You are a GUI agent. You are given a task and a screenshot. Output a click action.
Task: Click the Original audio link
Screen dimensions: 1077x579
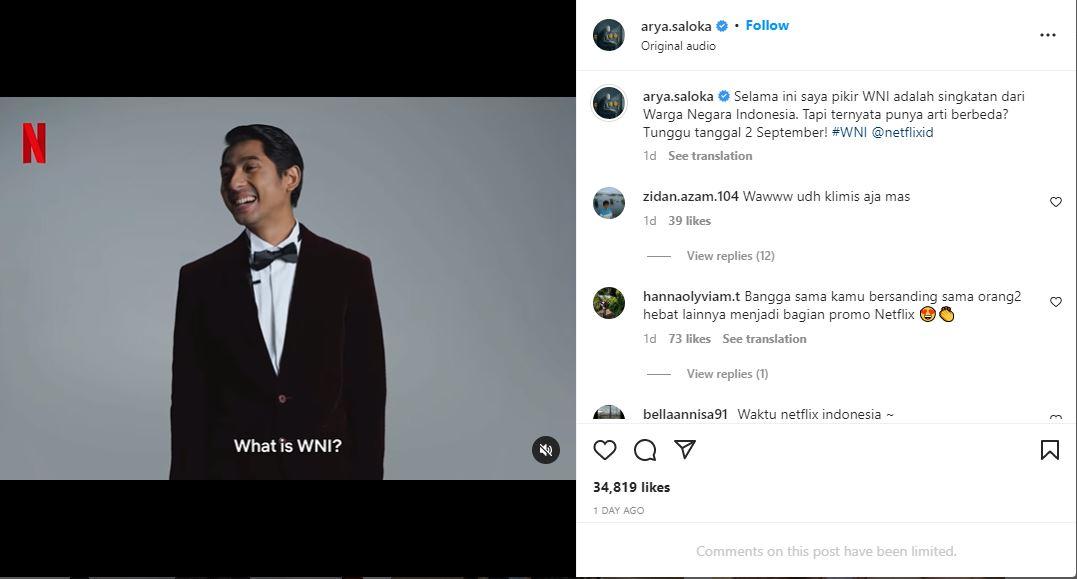pos(678,46)
